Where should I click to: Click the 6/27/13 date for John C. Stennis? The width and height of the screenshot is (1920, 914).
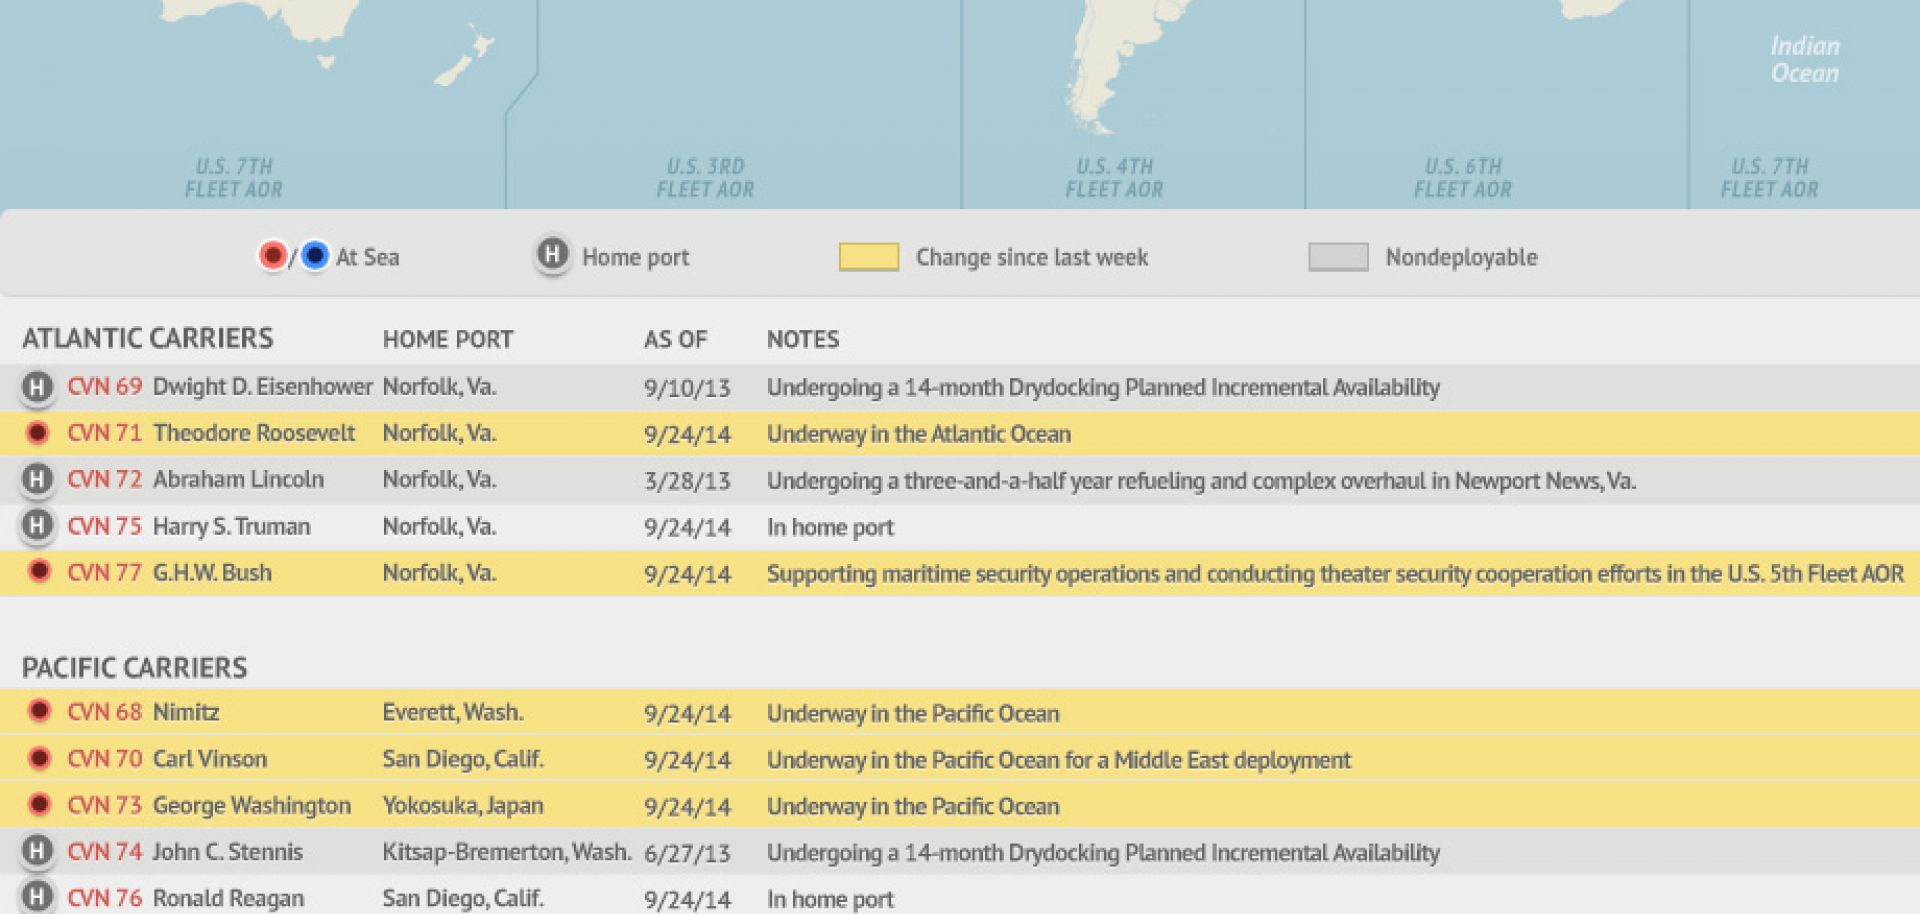688,853
